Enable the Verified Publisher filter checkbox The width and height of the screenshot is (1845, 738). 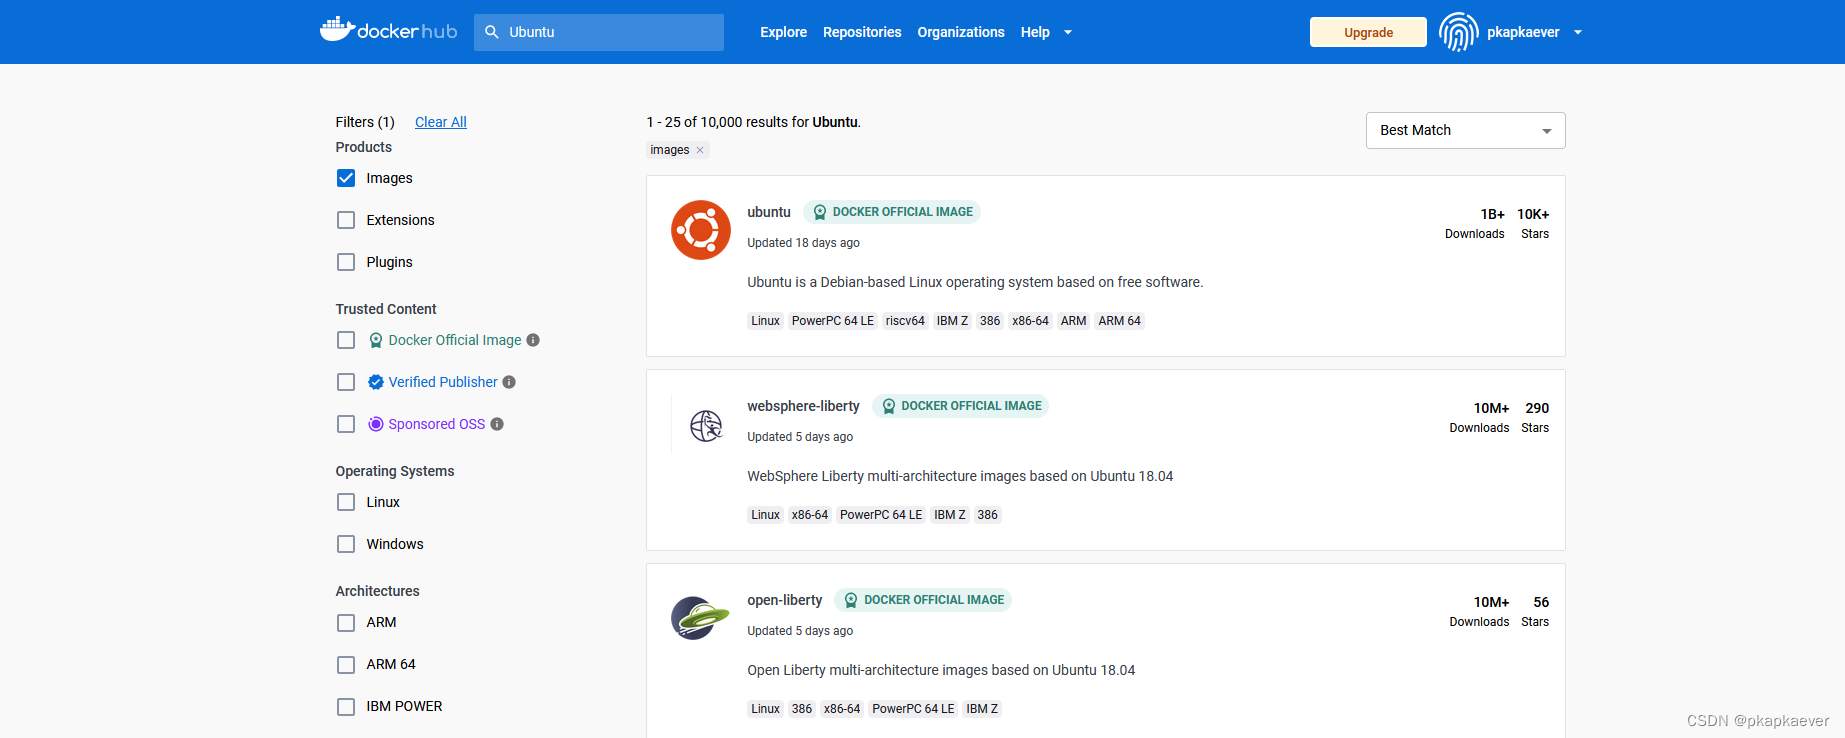(x=346, y=382)
